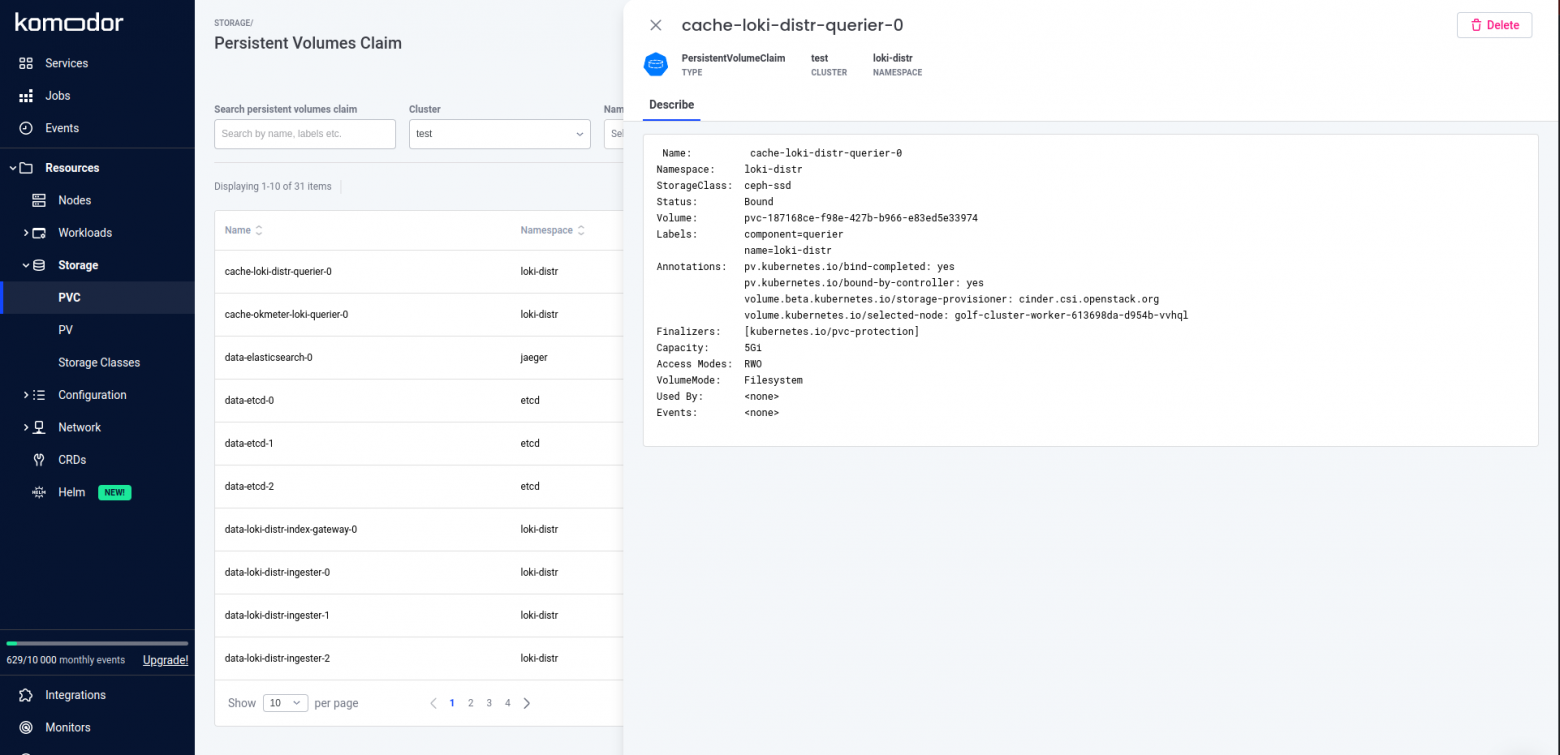Click the Integrations puzzle icon

pos(26,695)
